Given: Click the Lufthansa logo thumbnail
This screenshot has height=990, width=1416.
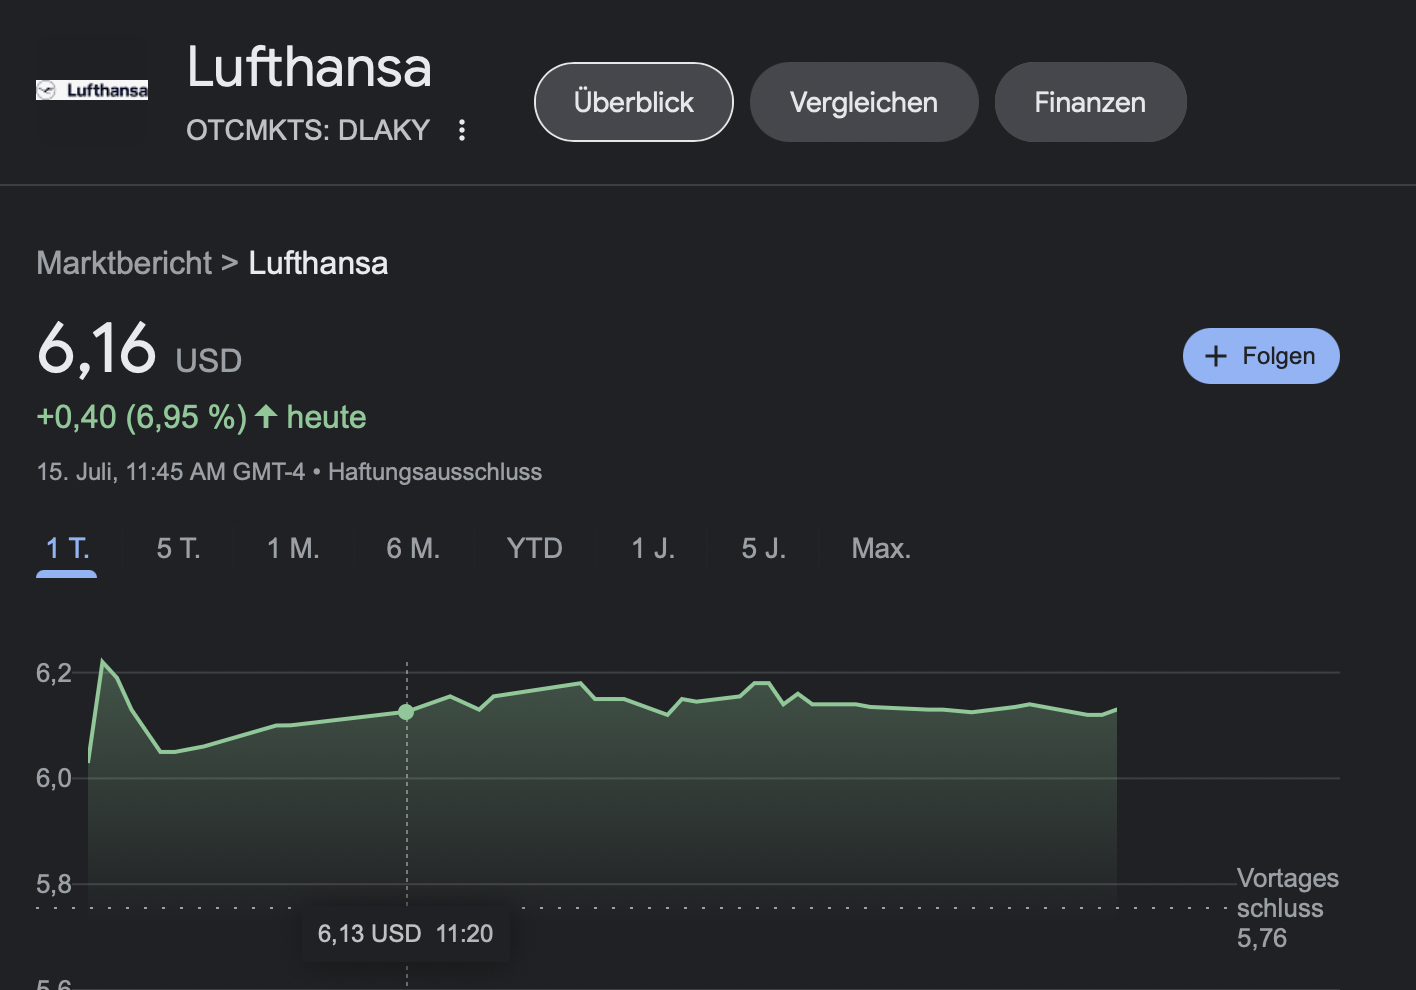Looking at the screenshot, I should [x=92, y=90].
